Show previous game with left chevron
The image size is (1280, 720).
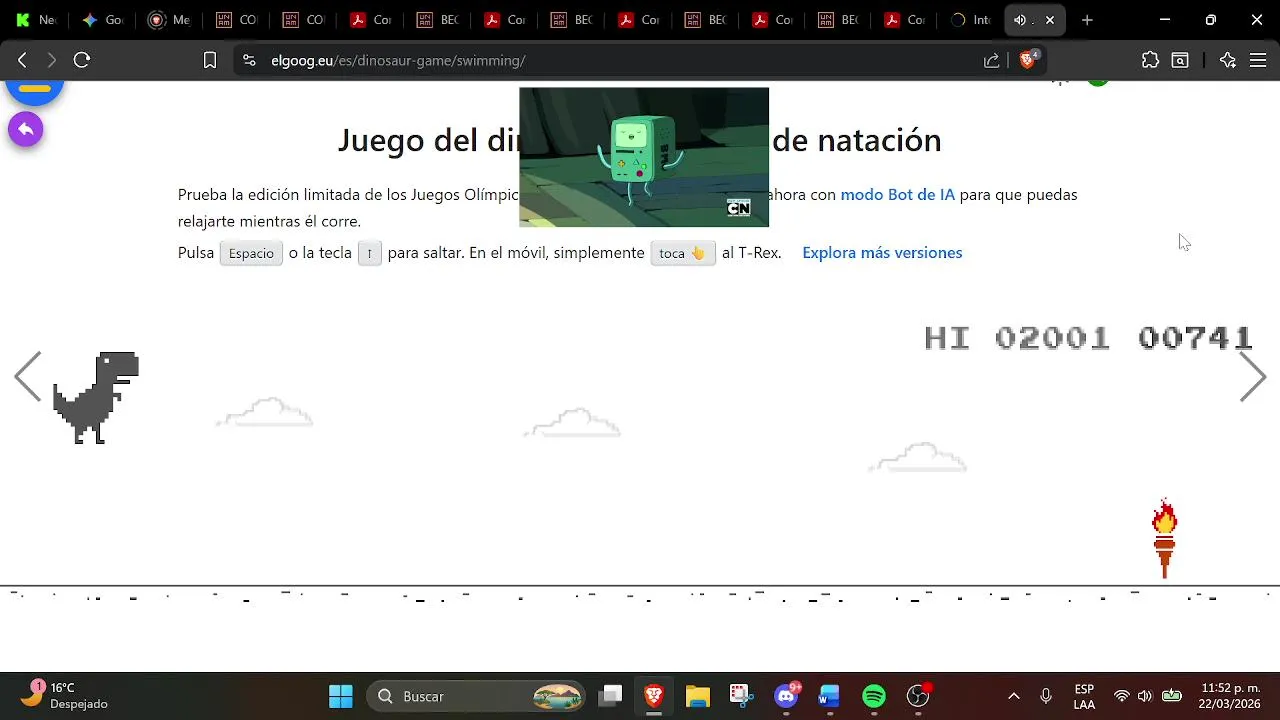click(x=28, y=377)
